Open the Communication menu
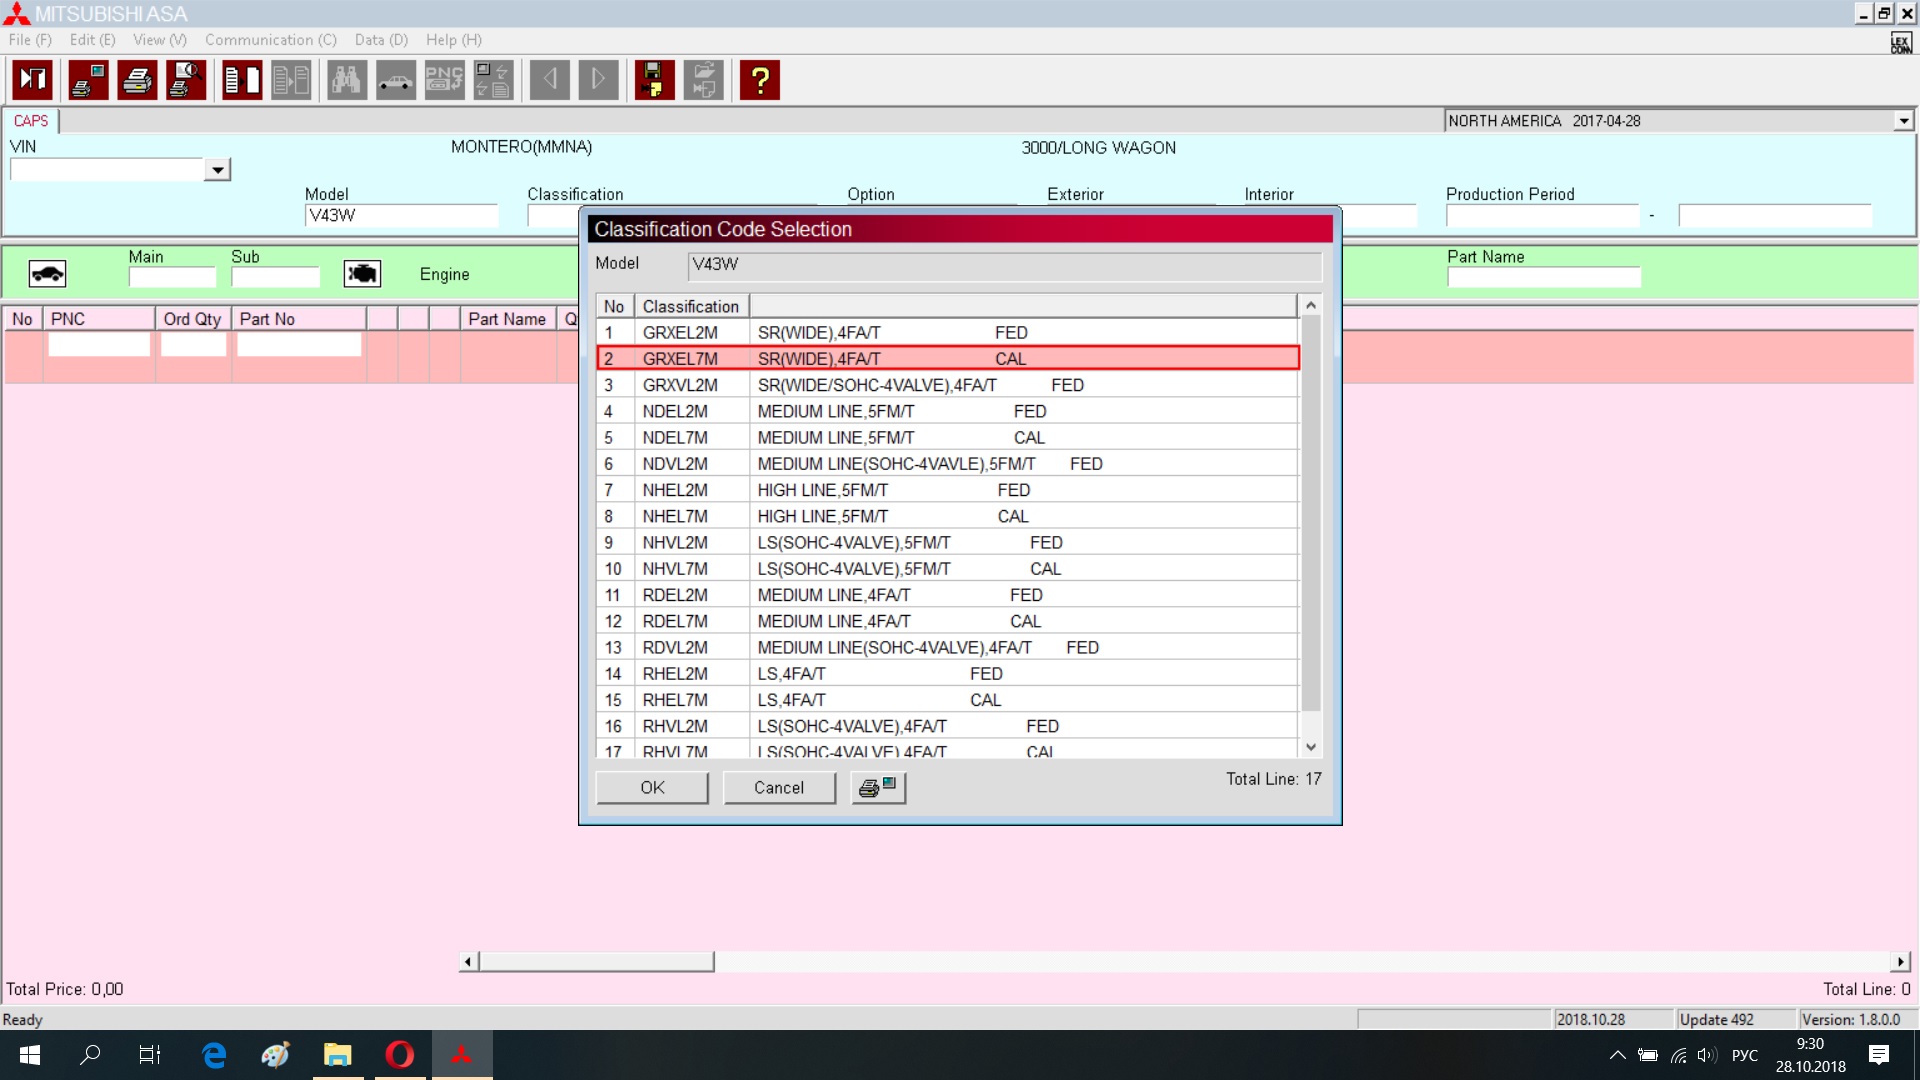This screenshot has height=1080, width=1920. point(270,40)
